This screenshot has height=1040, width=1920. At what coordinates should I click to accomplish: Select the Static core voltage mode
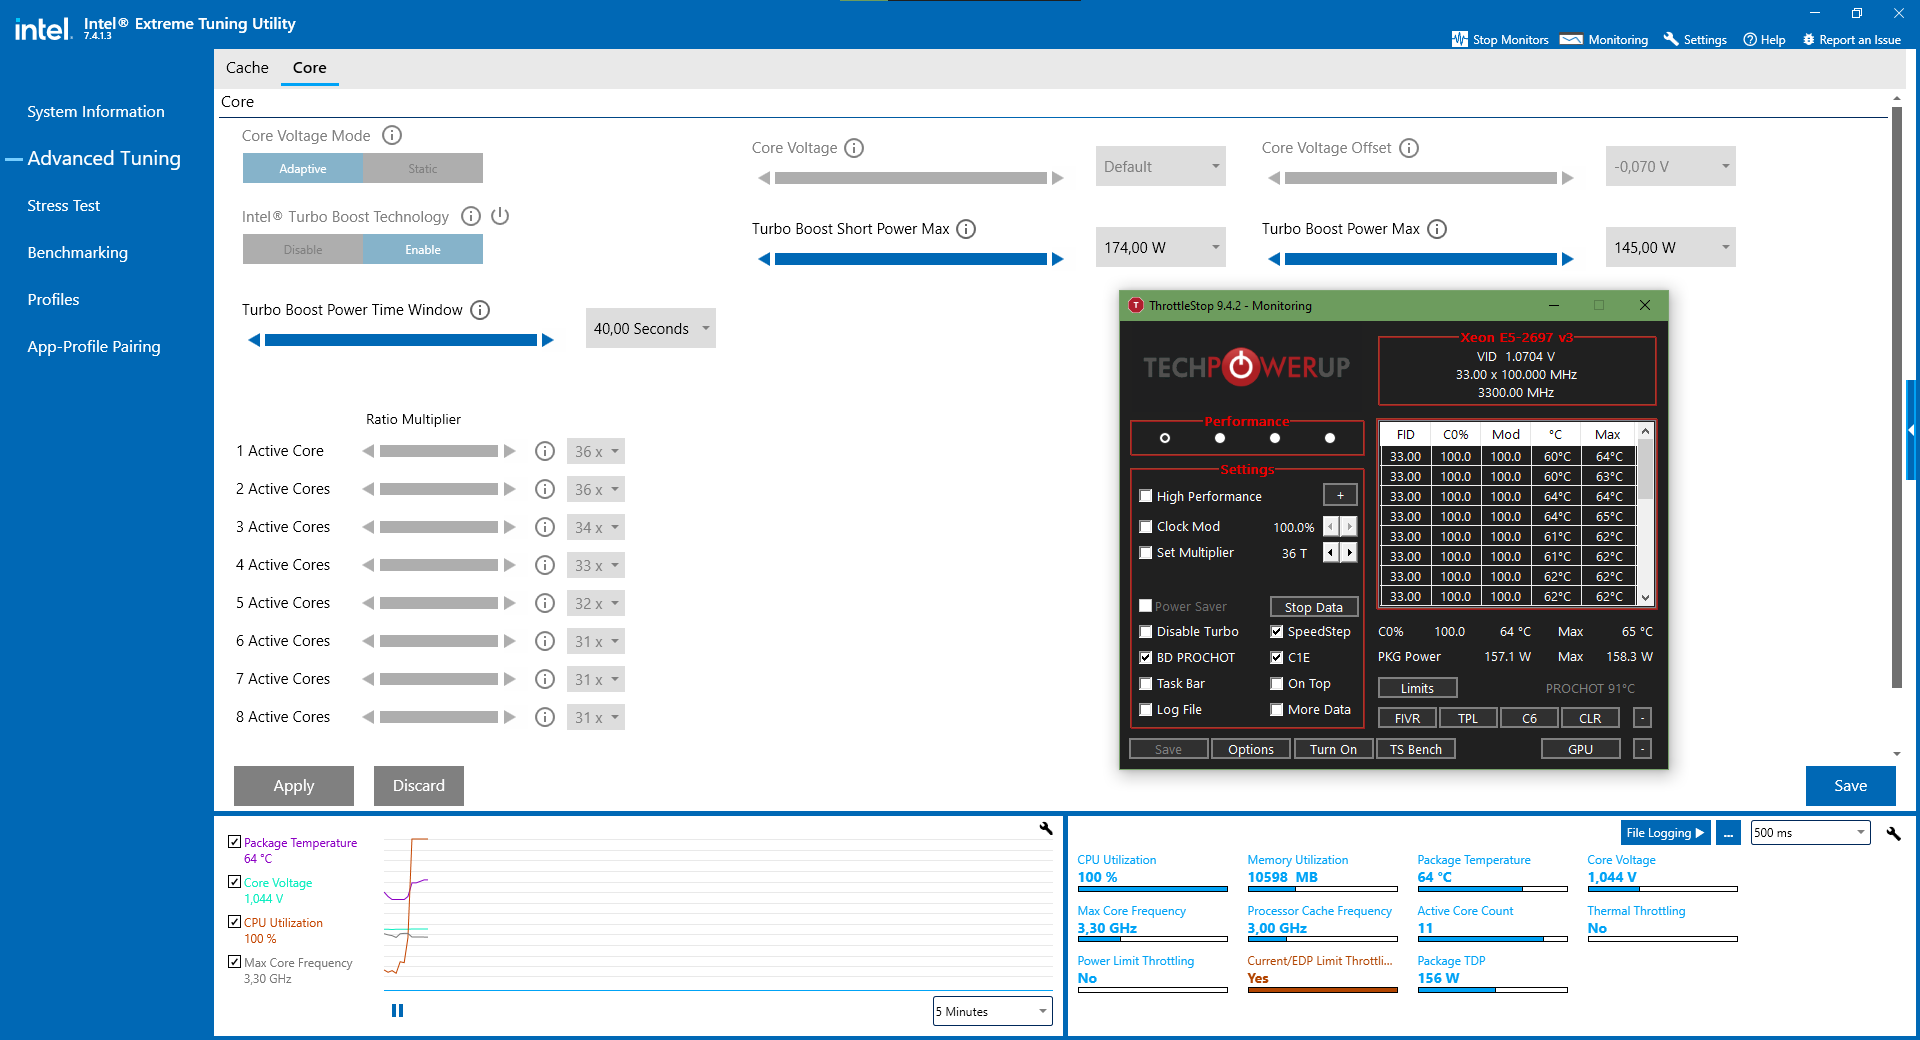pos(423,168)
